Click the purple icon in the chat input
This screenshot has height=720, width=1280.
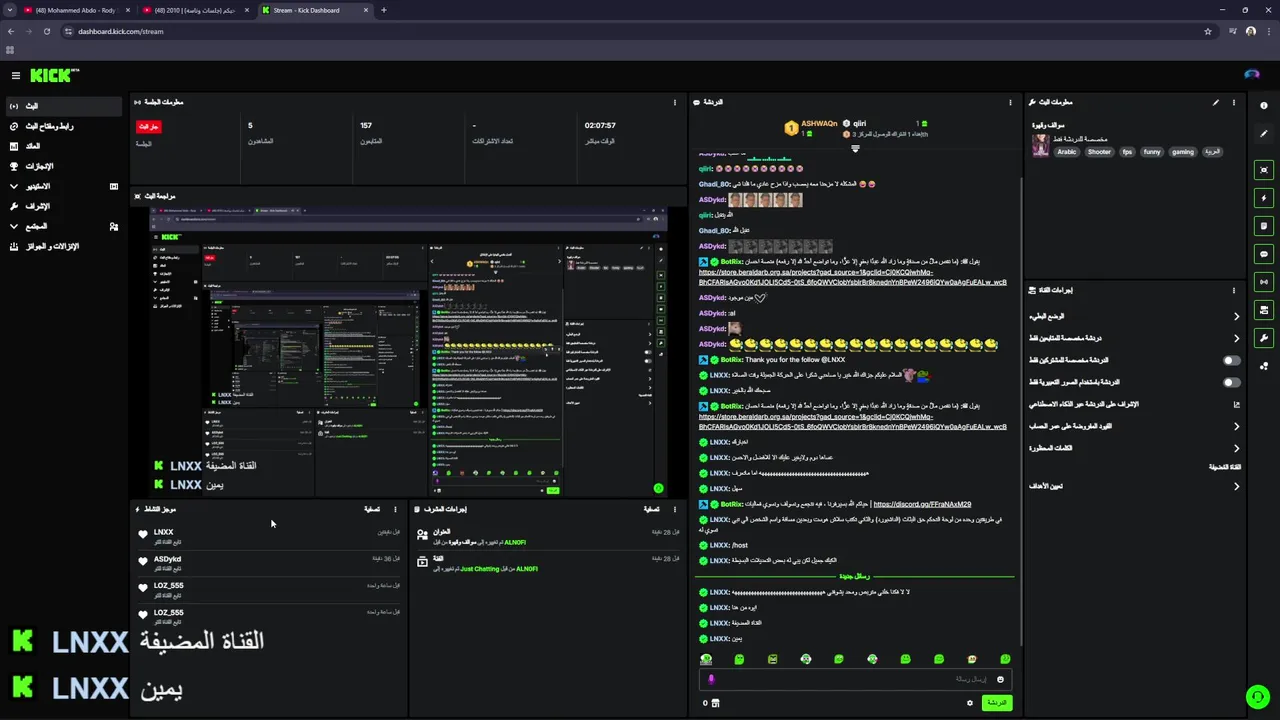711,679
